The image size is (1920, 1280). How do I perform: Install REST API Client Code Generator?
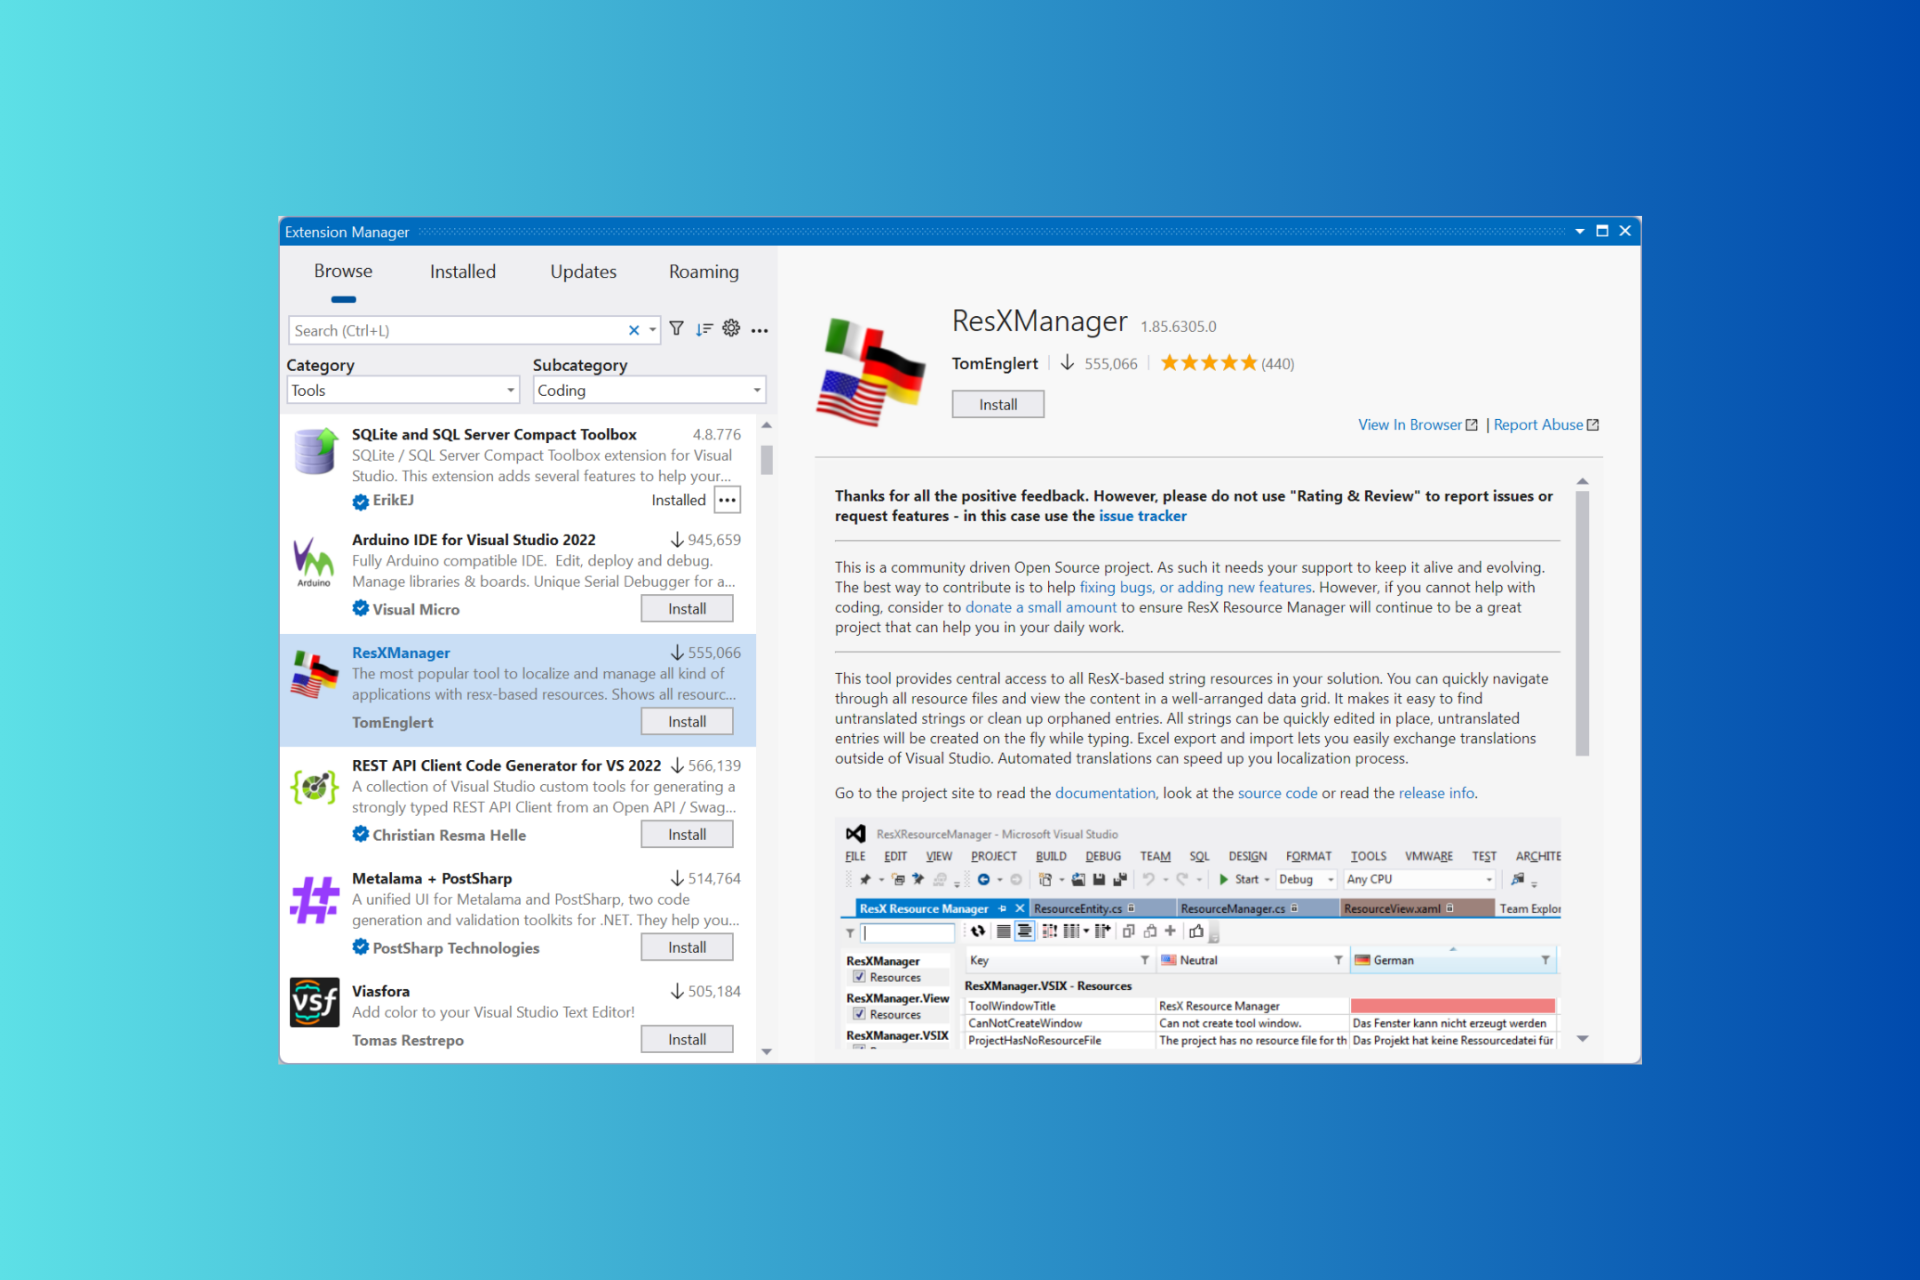point(687,834)
